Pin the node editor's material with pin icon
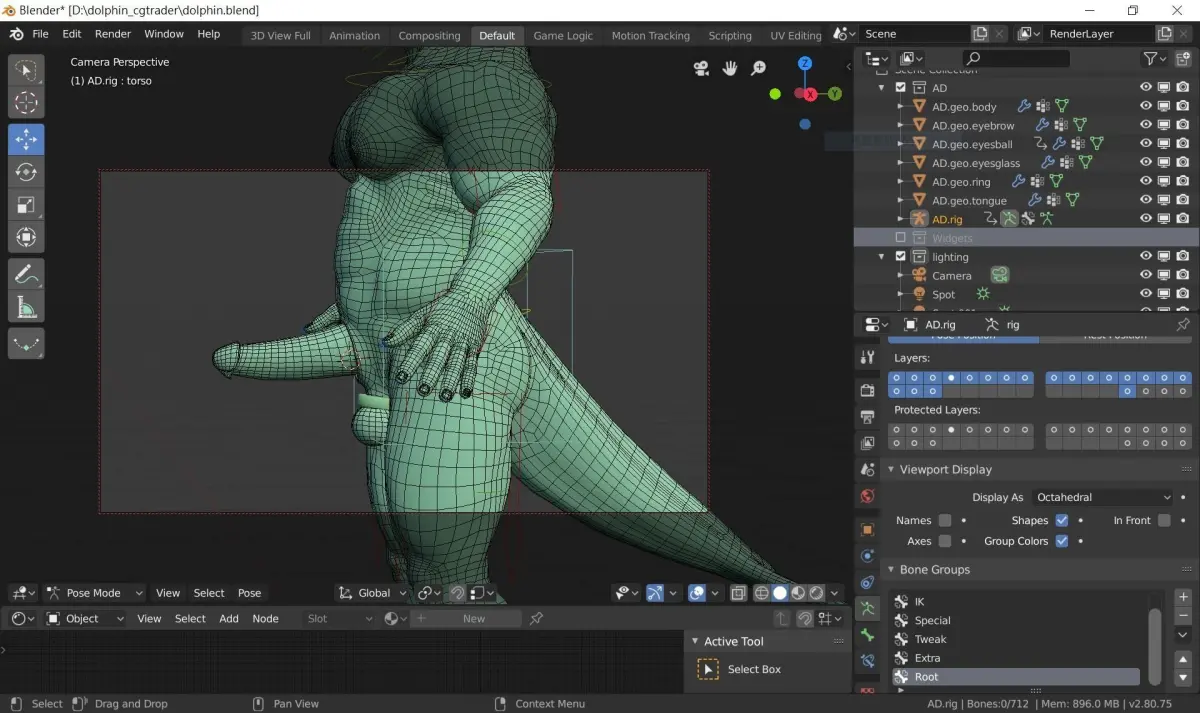 (x=536, y=618)
